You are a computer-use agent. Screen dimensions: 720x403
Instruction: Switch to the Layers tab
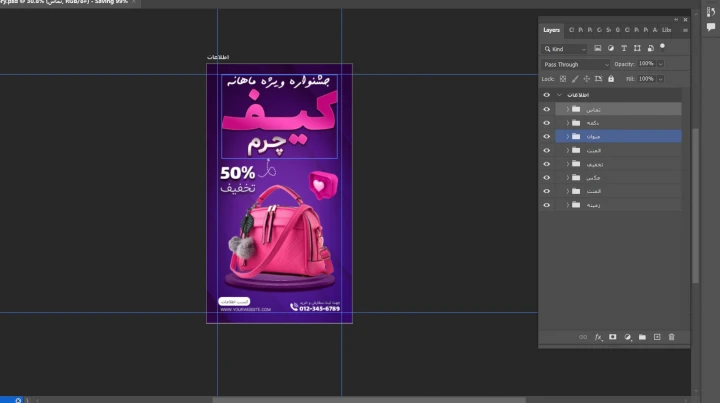click(x=552, y=30)
